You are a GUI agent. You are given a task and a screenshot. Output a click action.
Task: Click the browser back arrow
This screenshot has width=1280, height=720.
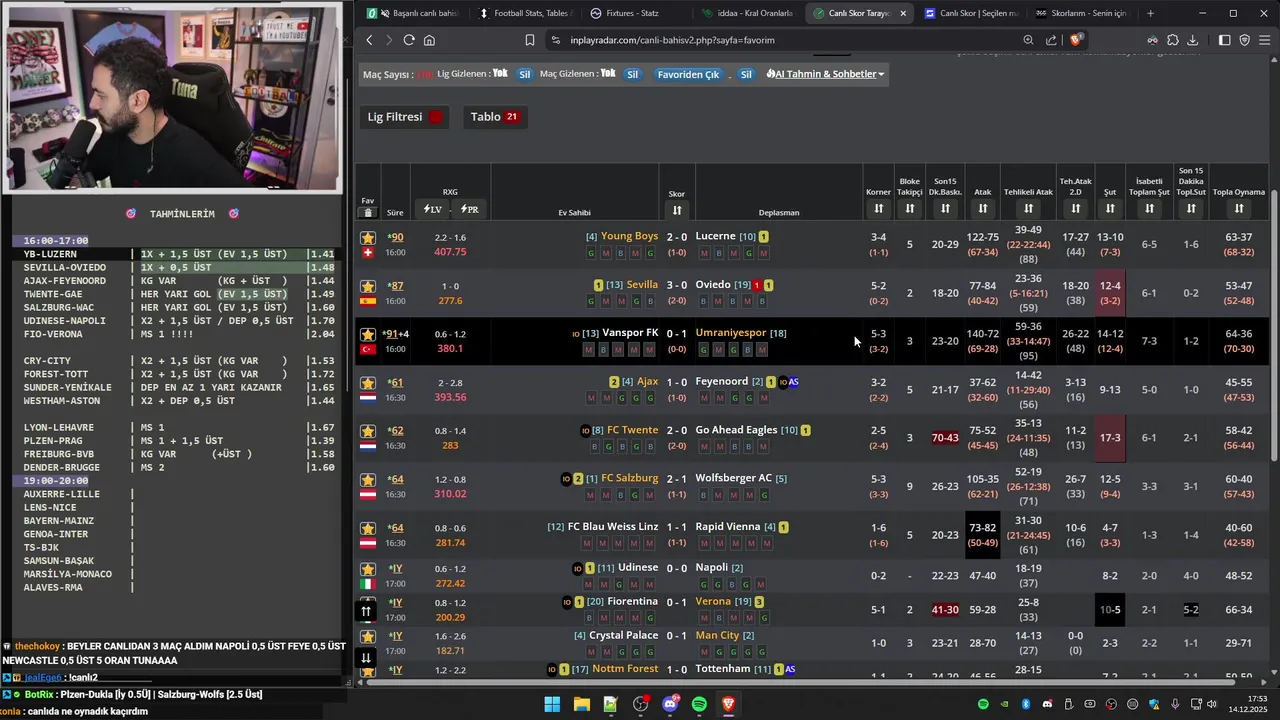pos(369,40)
